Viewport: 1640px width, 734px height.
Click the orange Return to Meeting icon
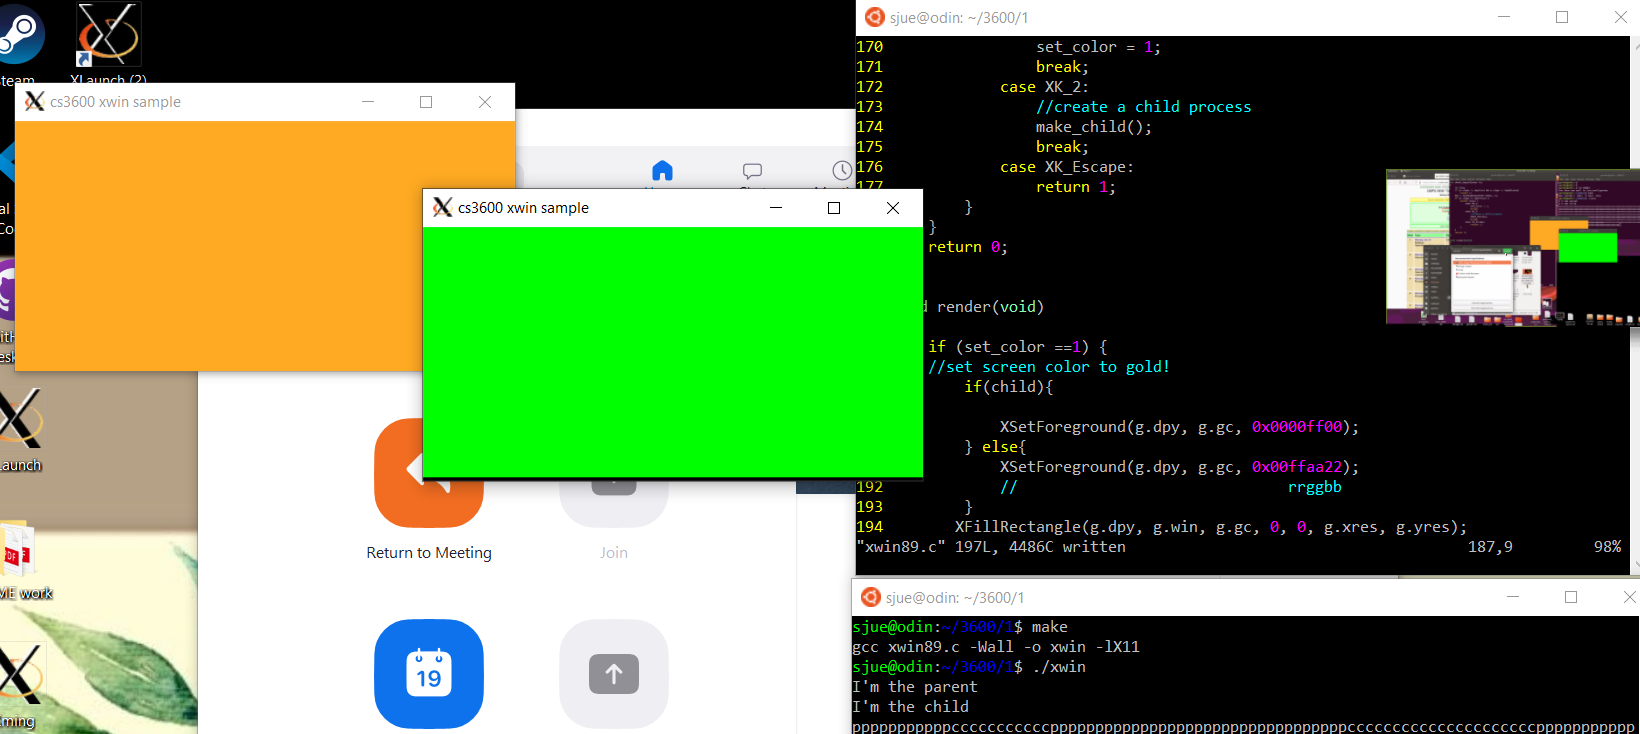429,473
